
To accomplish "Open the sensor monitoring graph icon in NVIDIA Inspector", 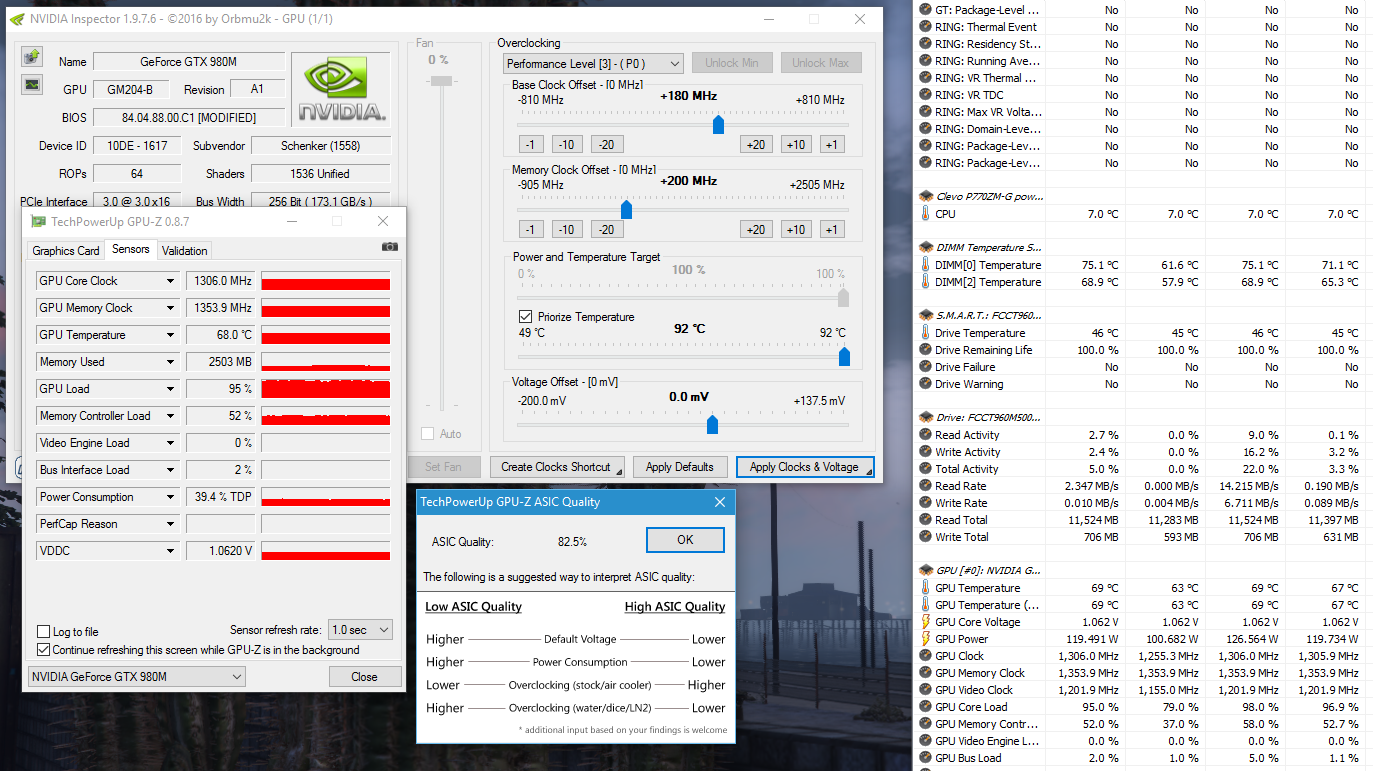I will tap(32, 84).
